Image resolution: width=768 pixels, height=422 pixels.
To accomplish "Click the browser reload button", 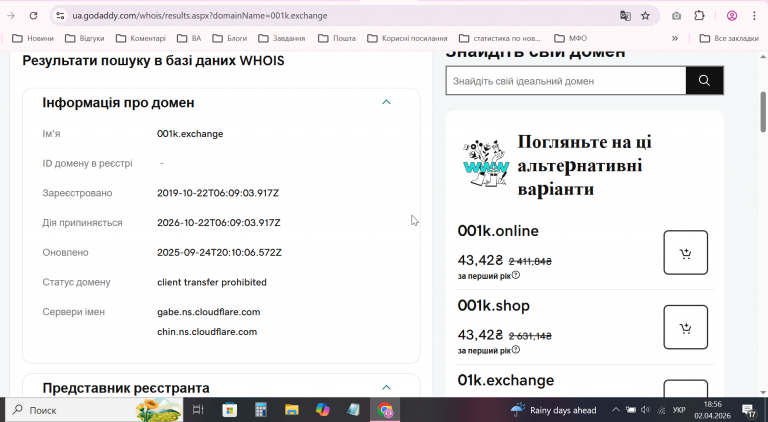I will tap(33, 16).
